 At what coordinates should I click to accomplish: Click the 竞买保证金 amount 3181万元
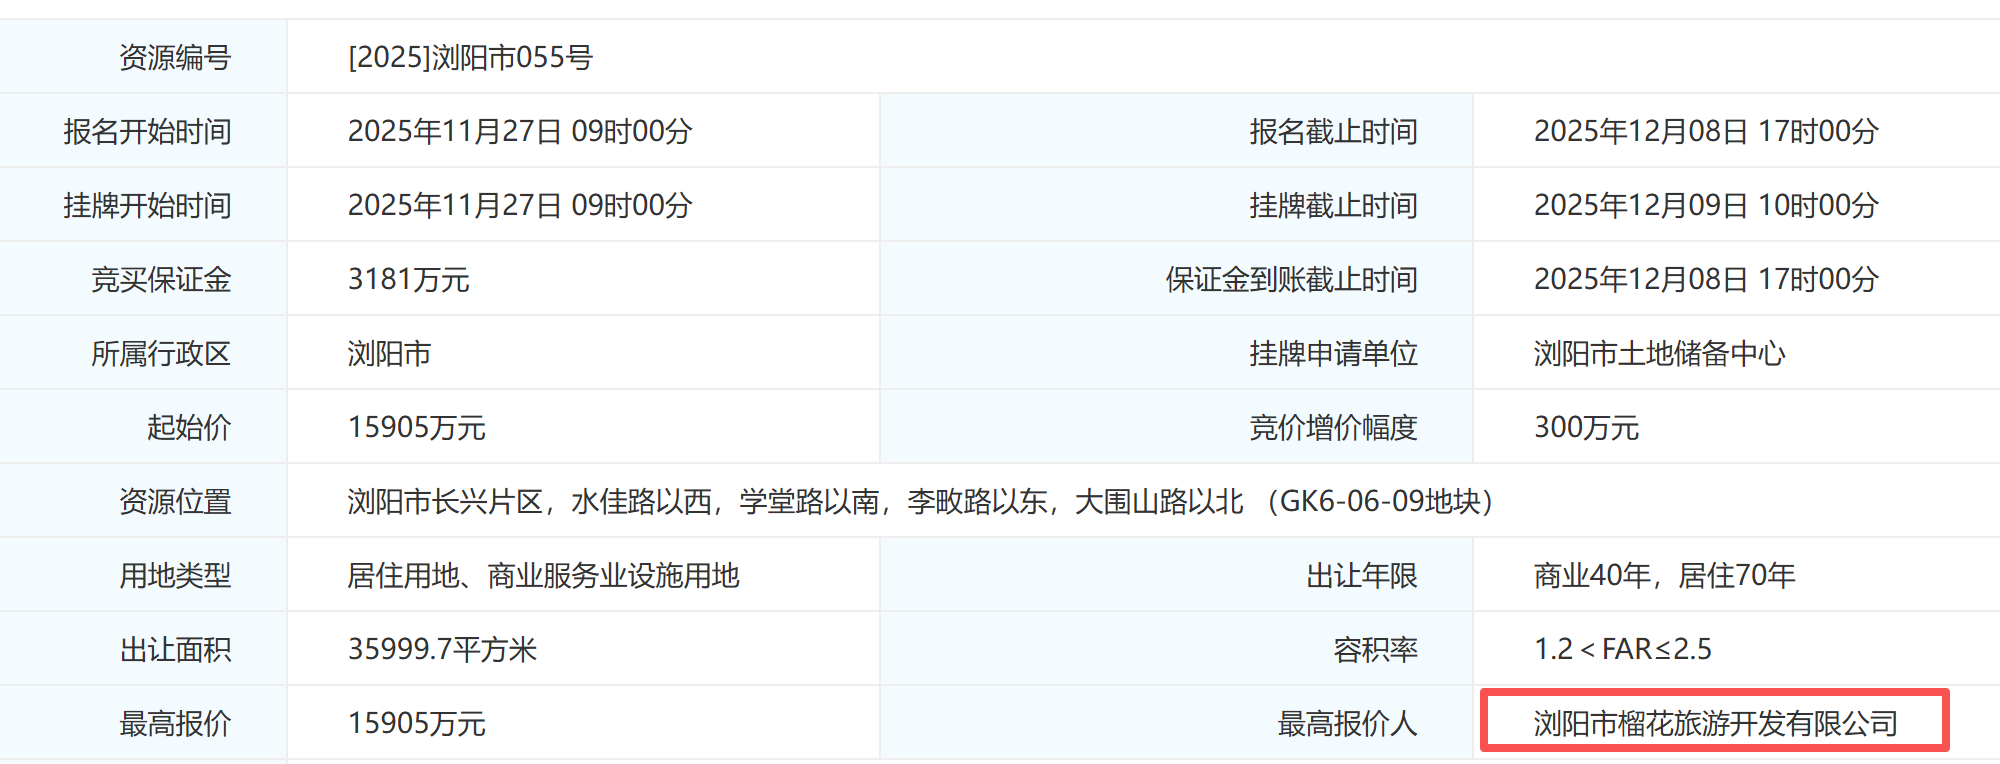click(x=408, y=279)
